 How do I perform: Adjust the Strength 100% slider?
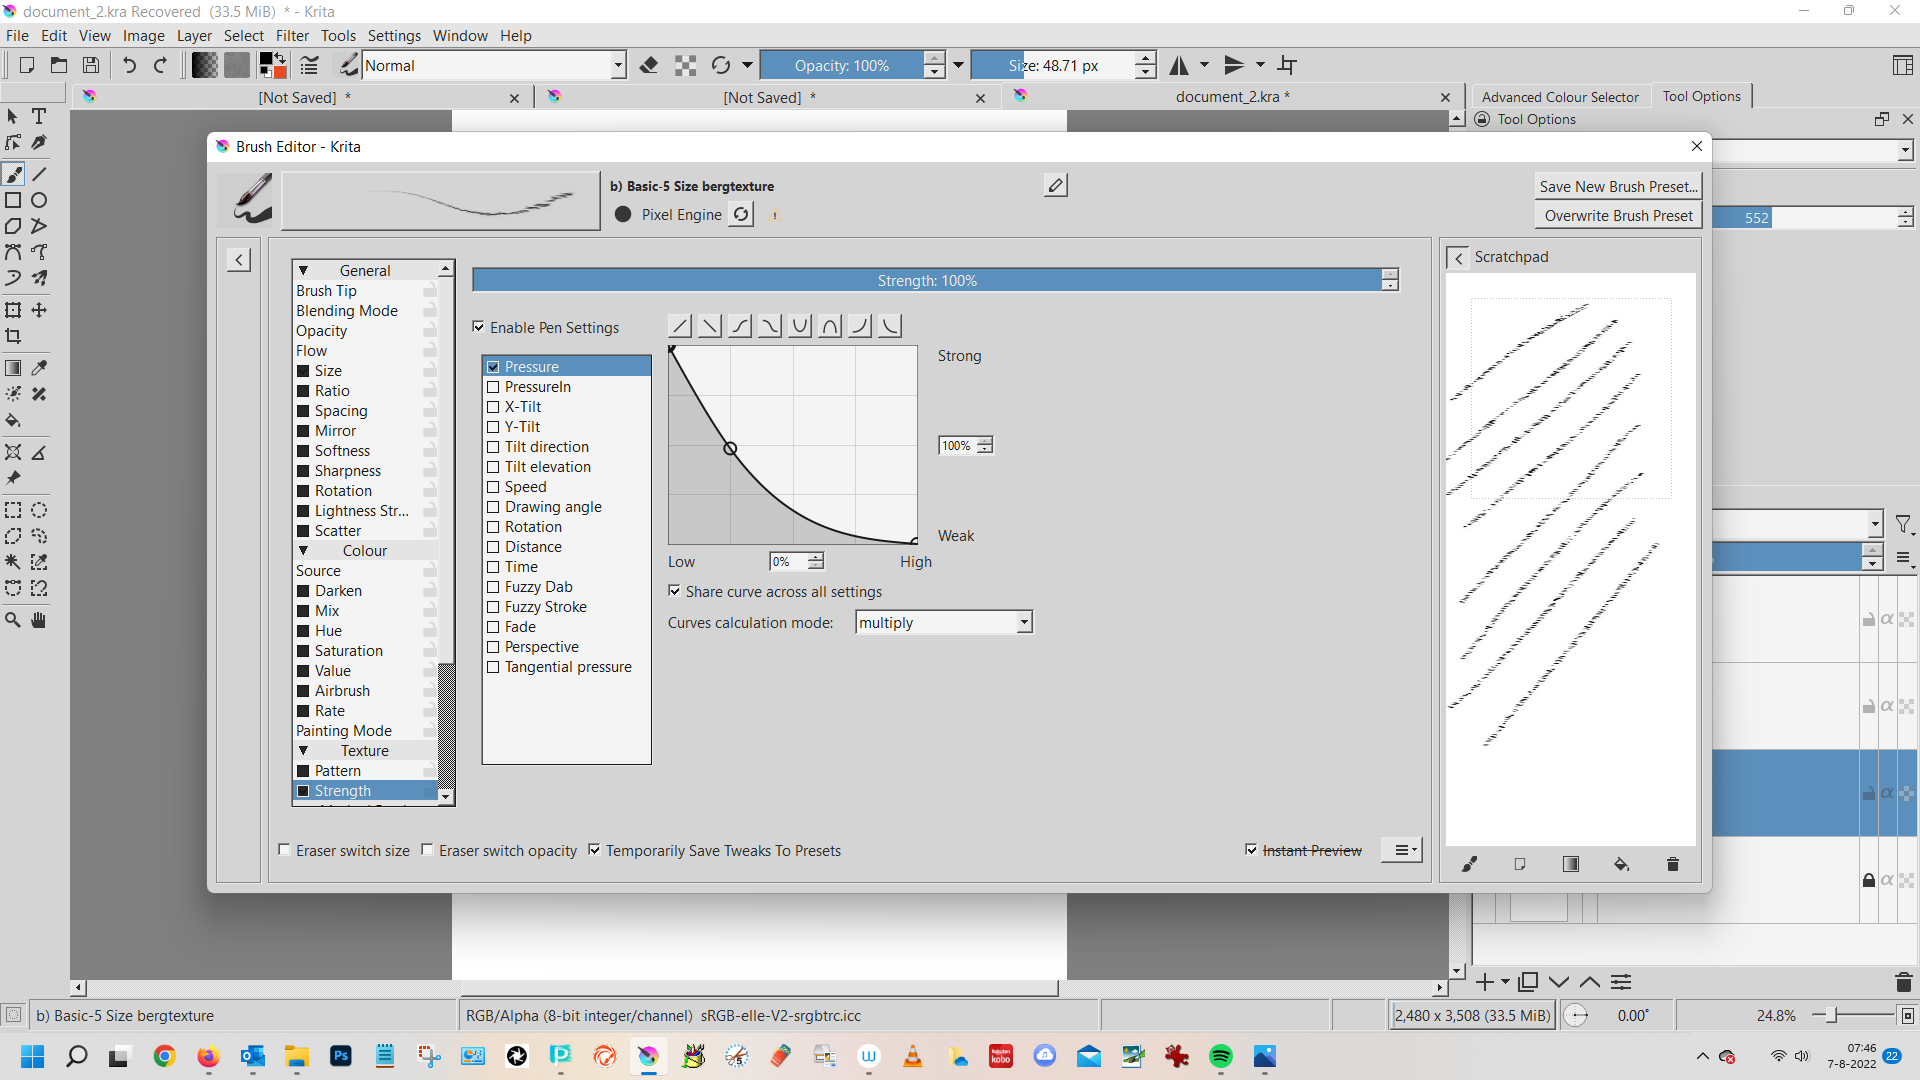(926, 280)
